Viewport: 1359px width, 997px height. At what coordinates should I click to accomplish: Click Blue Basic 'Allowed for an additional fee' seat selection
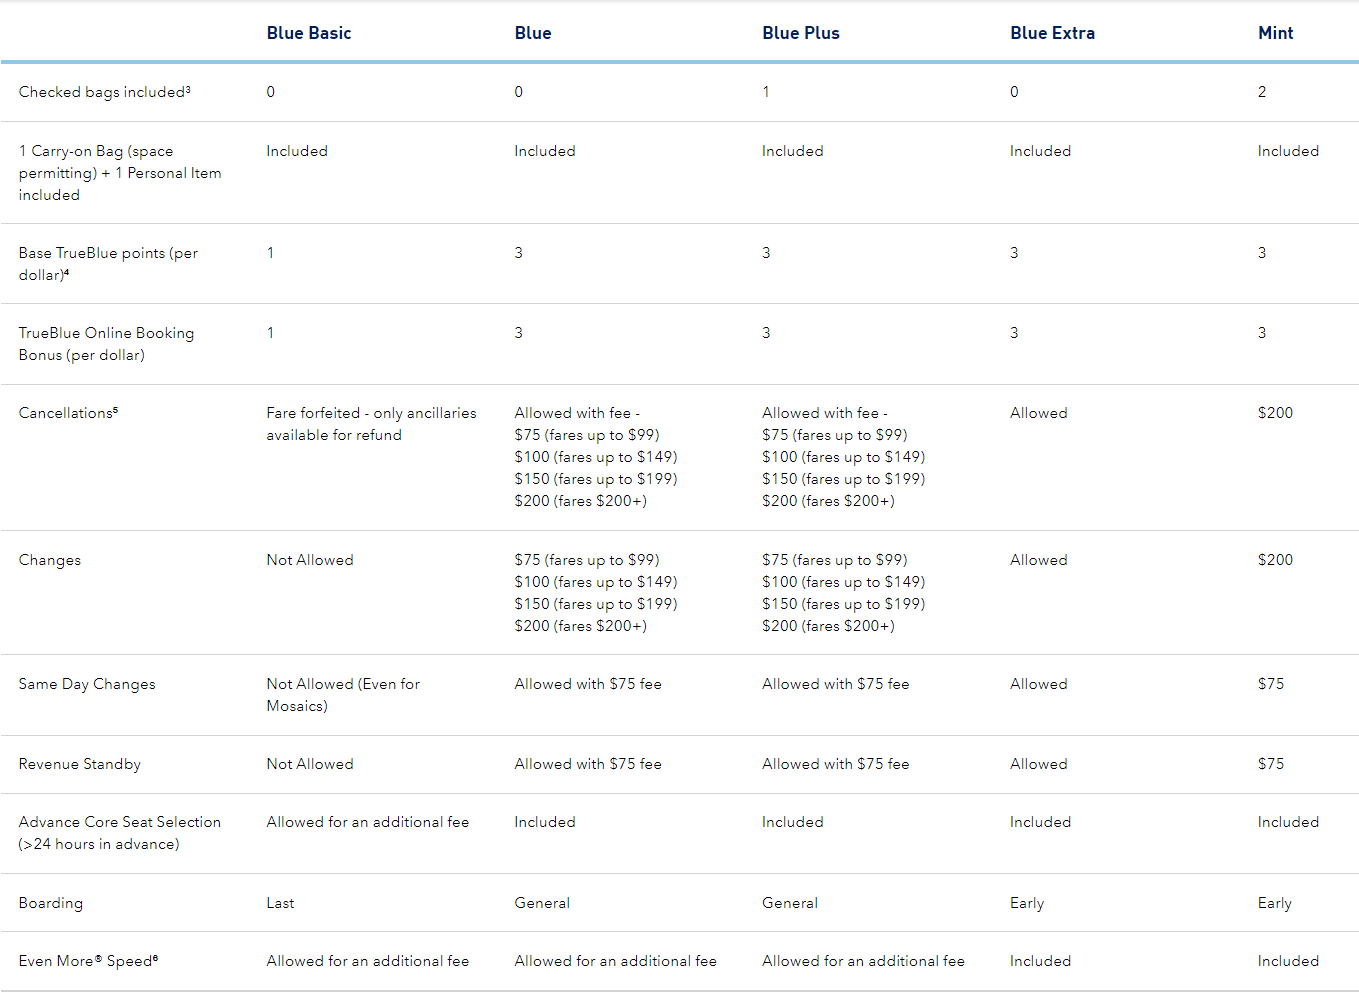pyautogui.click(x=368, y=822)
